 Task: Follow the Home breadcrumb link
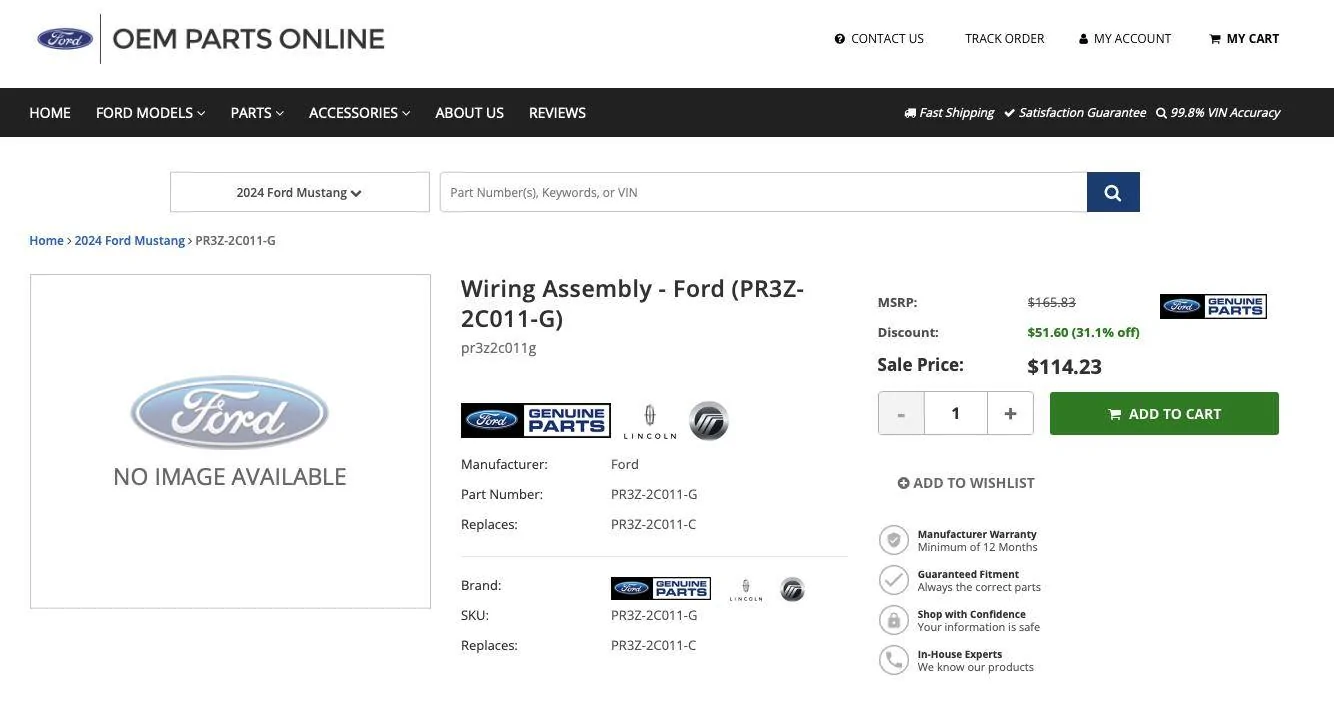coord(46,241)
